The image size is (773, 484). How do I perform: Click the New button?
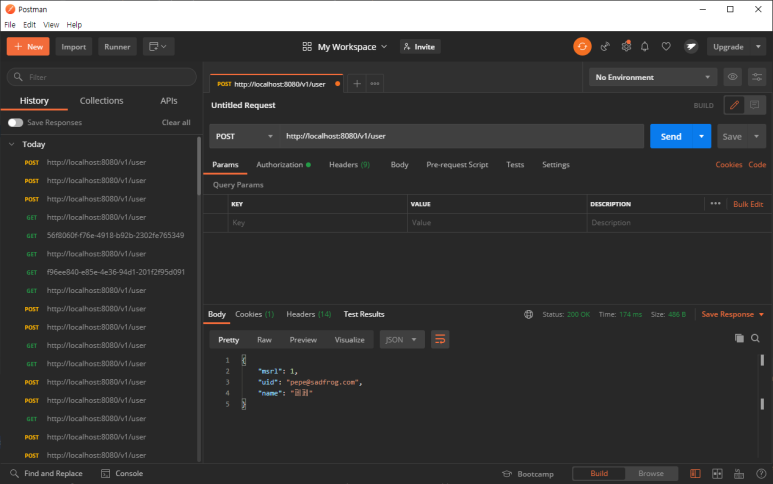28,46
